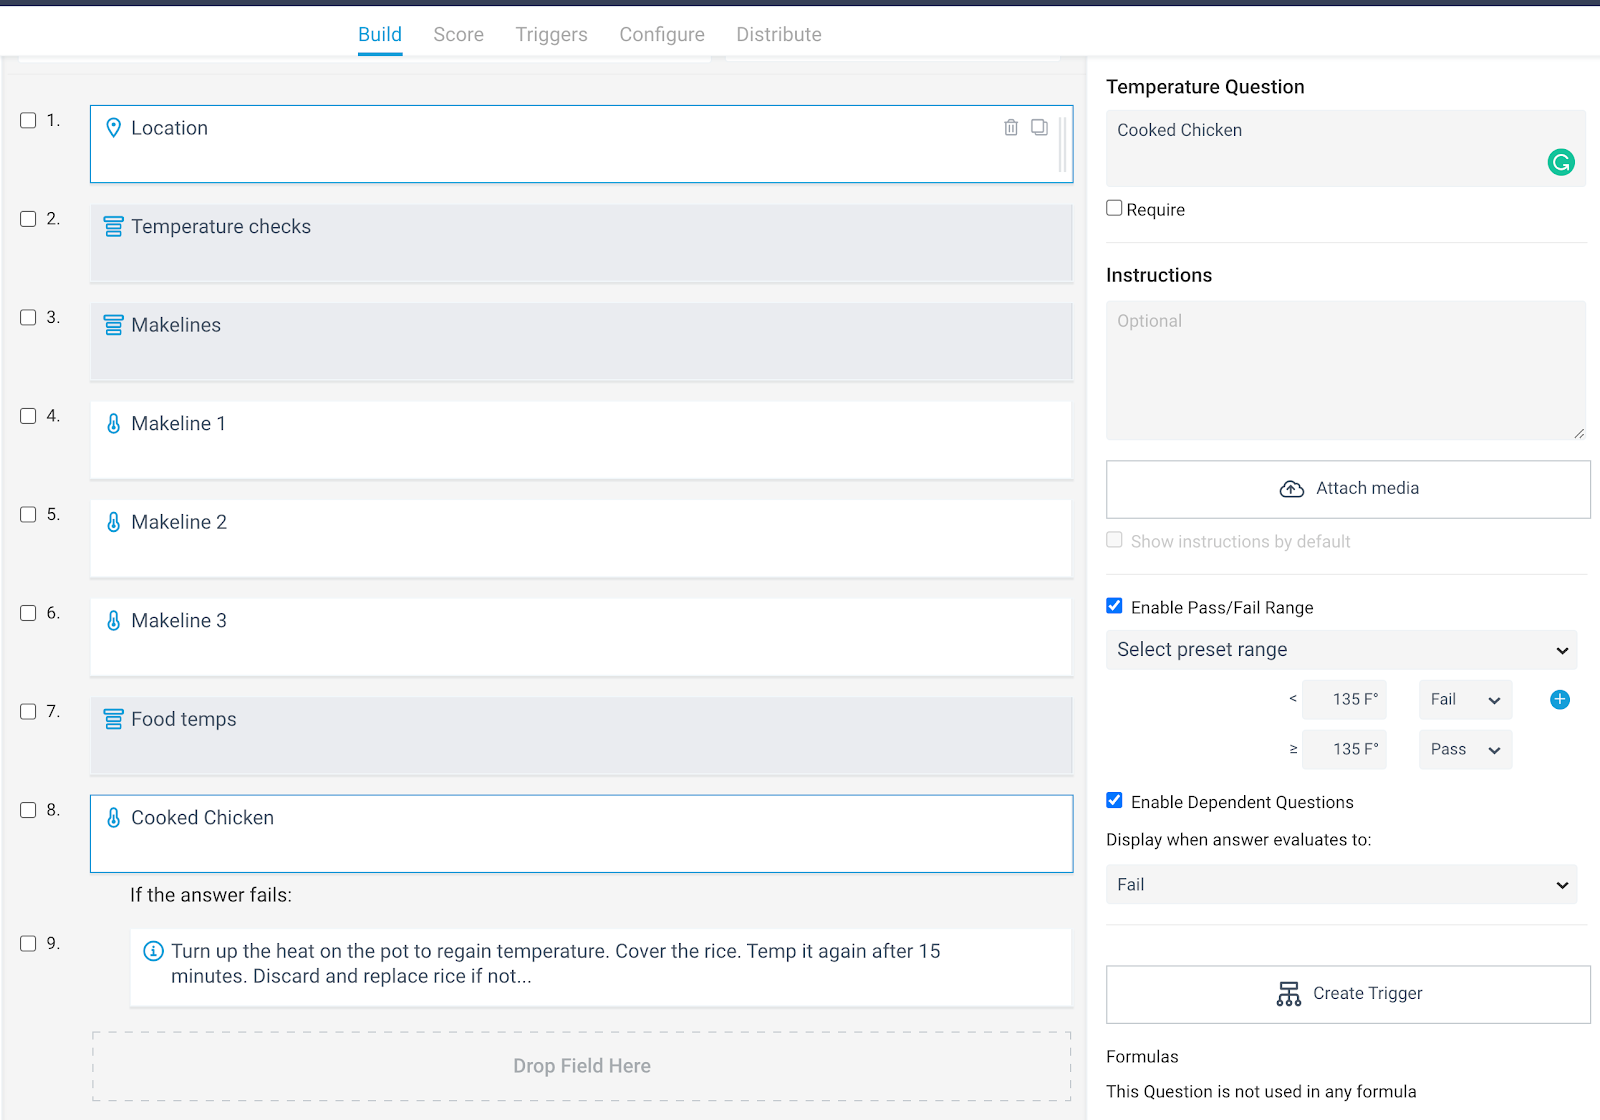Image resolution: width=1600 pixels, height=1120 pixels.
Task: Select the Food temps section row
Action: (x=582, y=736)
